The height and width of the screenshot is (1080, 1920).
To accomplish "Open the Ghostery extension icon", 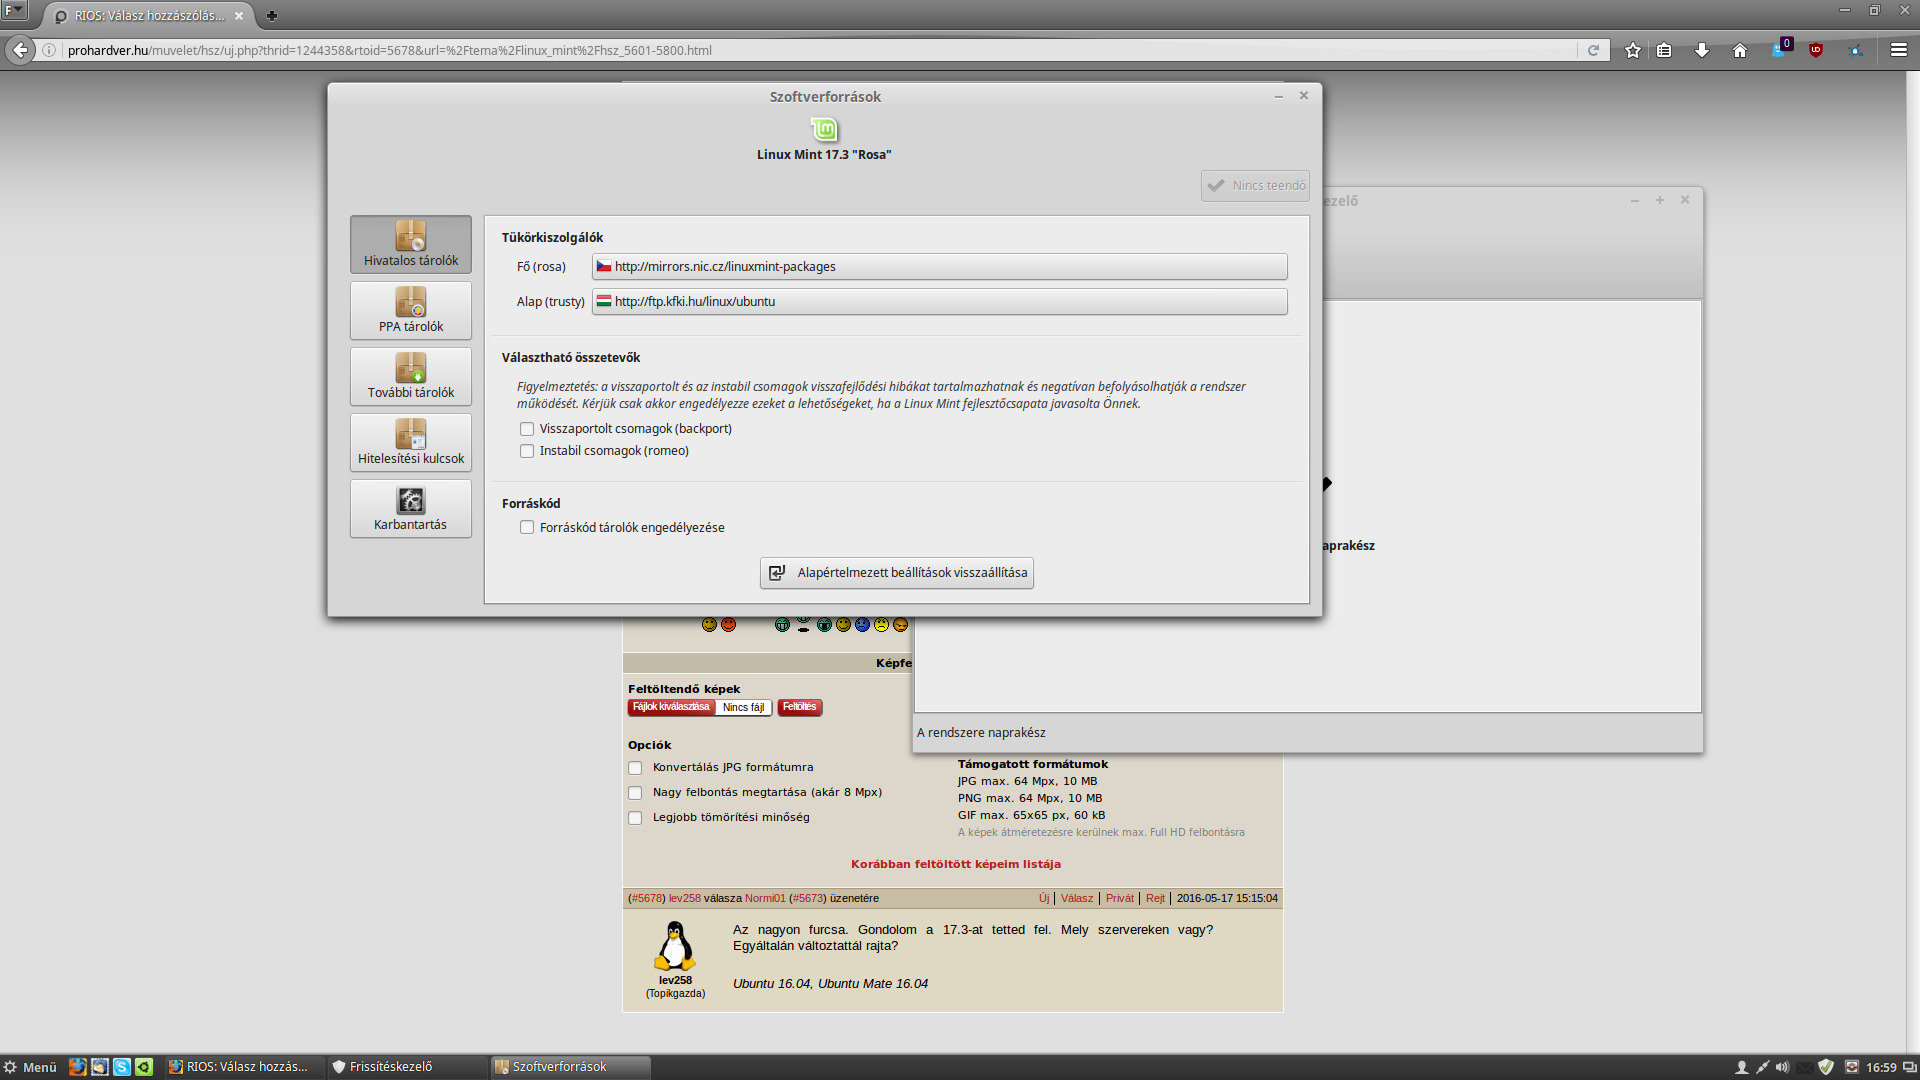I will (x=1781, y=48).
